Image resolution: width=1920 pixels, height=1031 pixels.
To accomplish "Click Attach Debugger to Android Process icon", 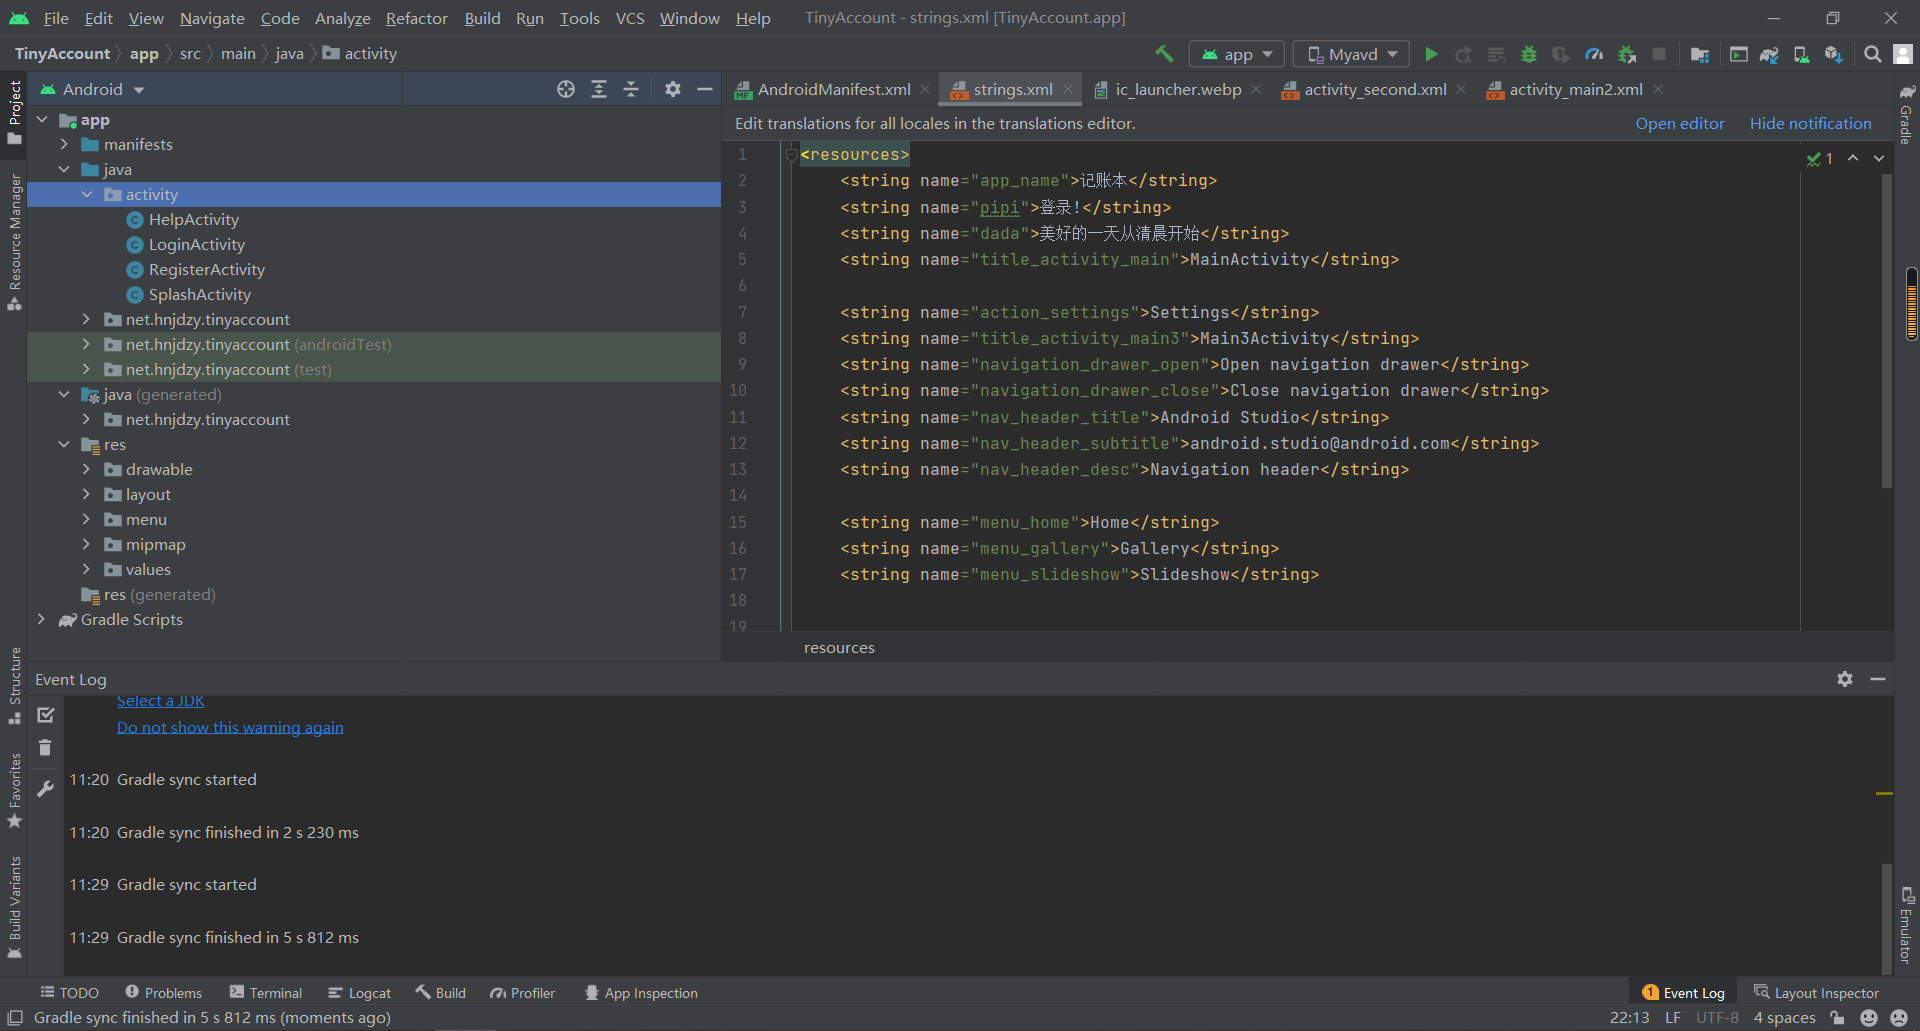I will [x=1627, y=54].
